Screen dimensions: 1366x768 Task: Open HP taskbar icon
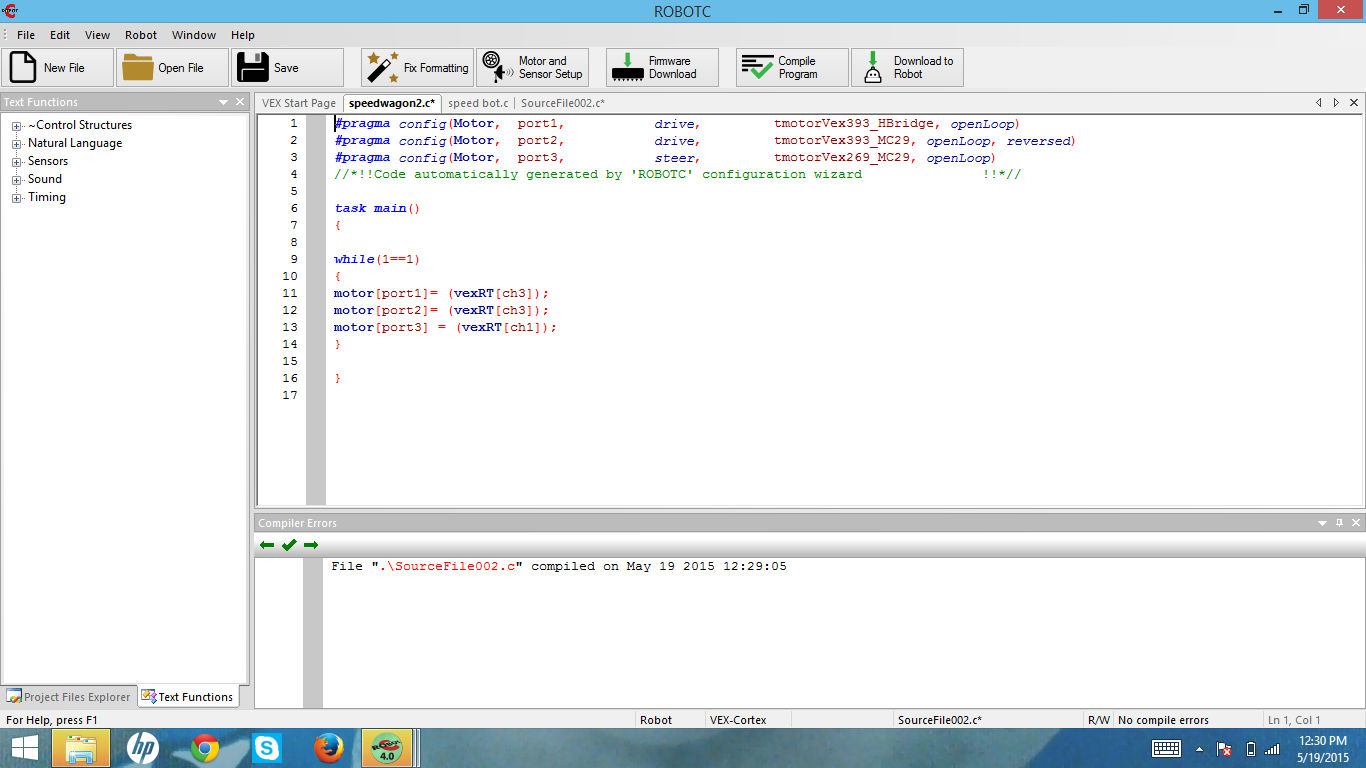143,748
